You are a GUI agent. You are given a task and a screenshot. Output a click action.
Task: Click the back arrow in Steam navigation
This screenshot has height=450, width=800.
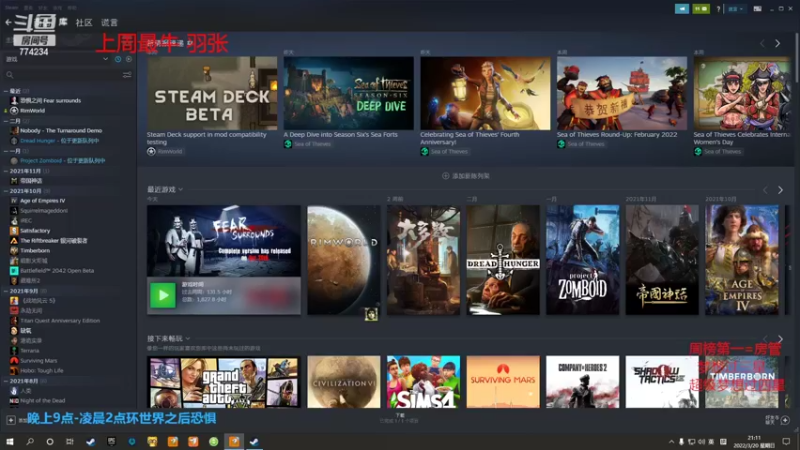(x=8, y=22)
